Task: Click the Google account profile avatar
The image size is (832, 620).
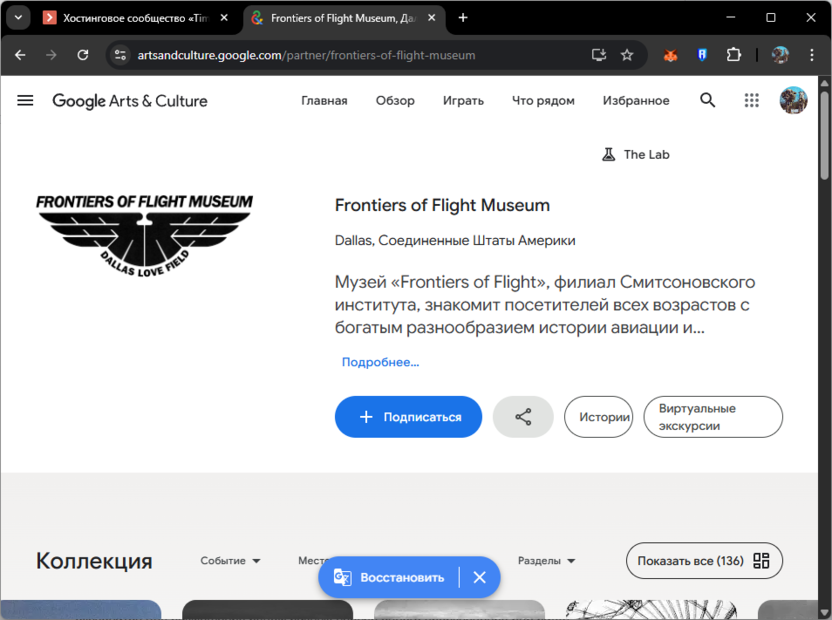Action: tap(793, 100)
